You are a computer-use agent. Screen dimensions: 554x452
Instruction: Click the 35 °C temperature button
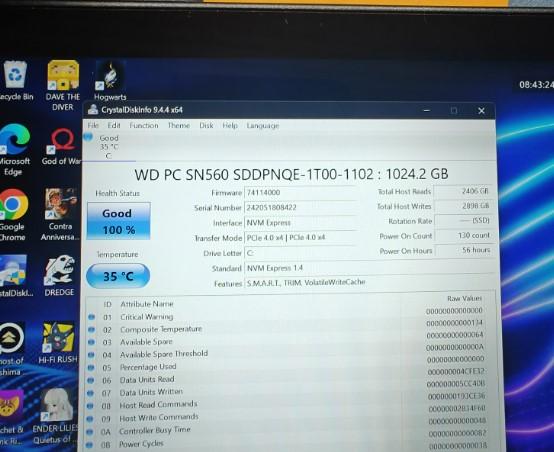click(x=118, y=276)
